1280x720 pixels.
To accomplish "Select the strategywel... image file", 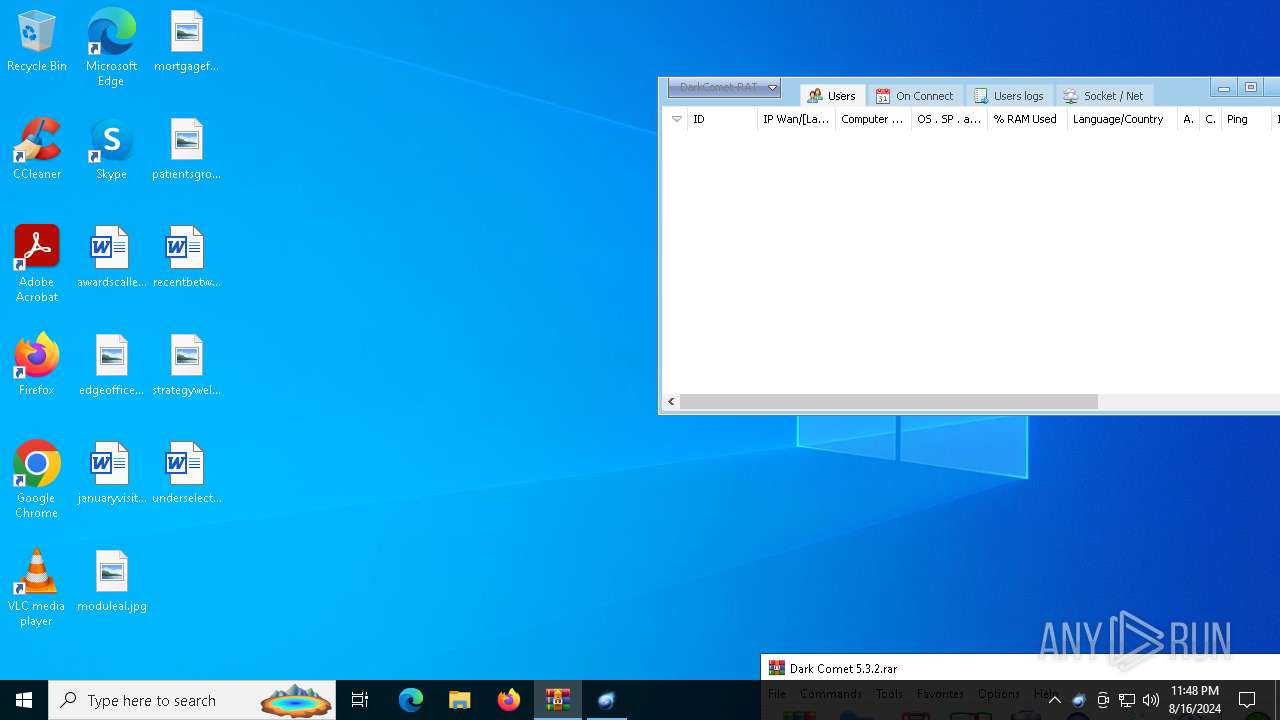I will pyautogui.click(x=186, y=366).
